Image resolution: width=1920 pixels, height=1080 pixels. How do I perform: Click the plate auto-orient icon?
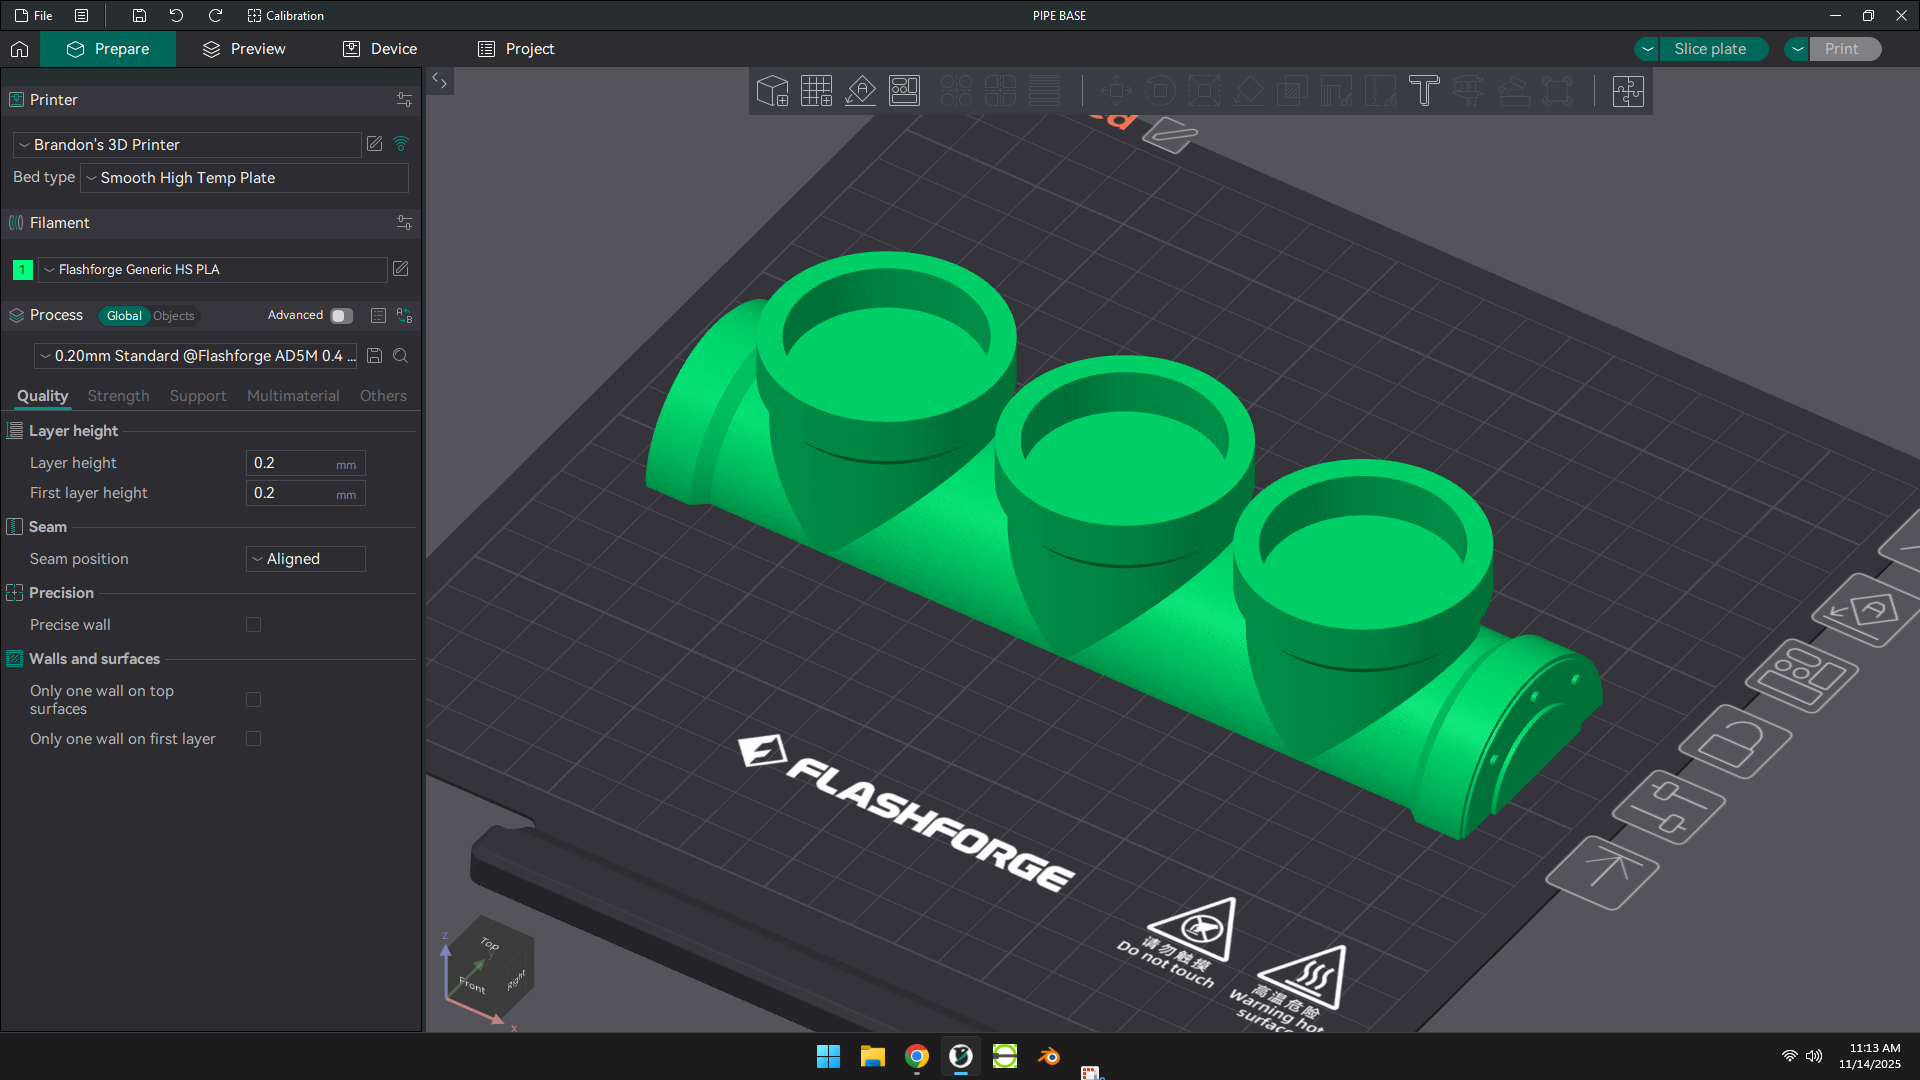coord(1867,609)
